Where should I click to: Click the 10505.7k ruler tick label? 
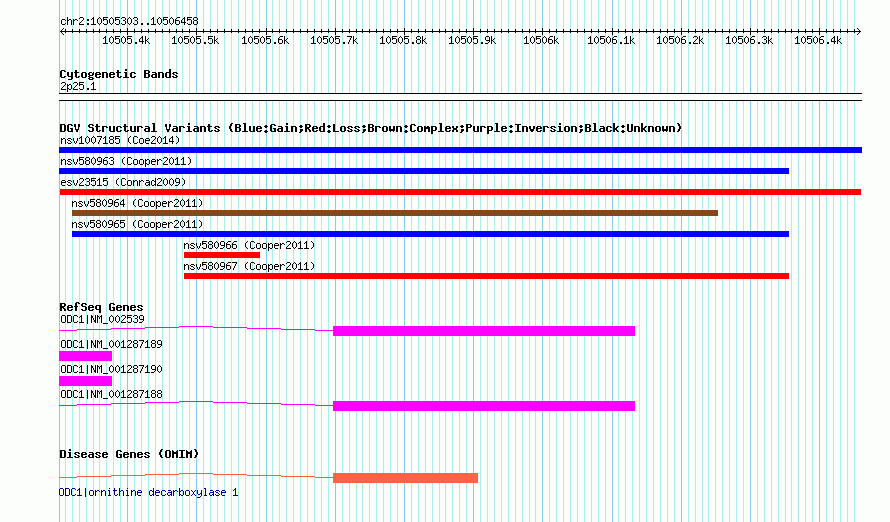point(334,40)
